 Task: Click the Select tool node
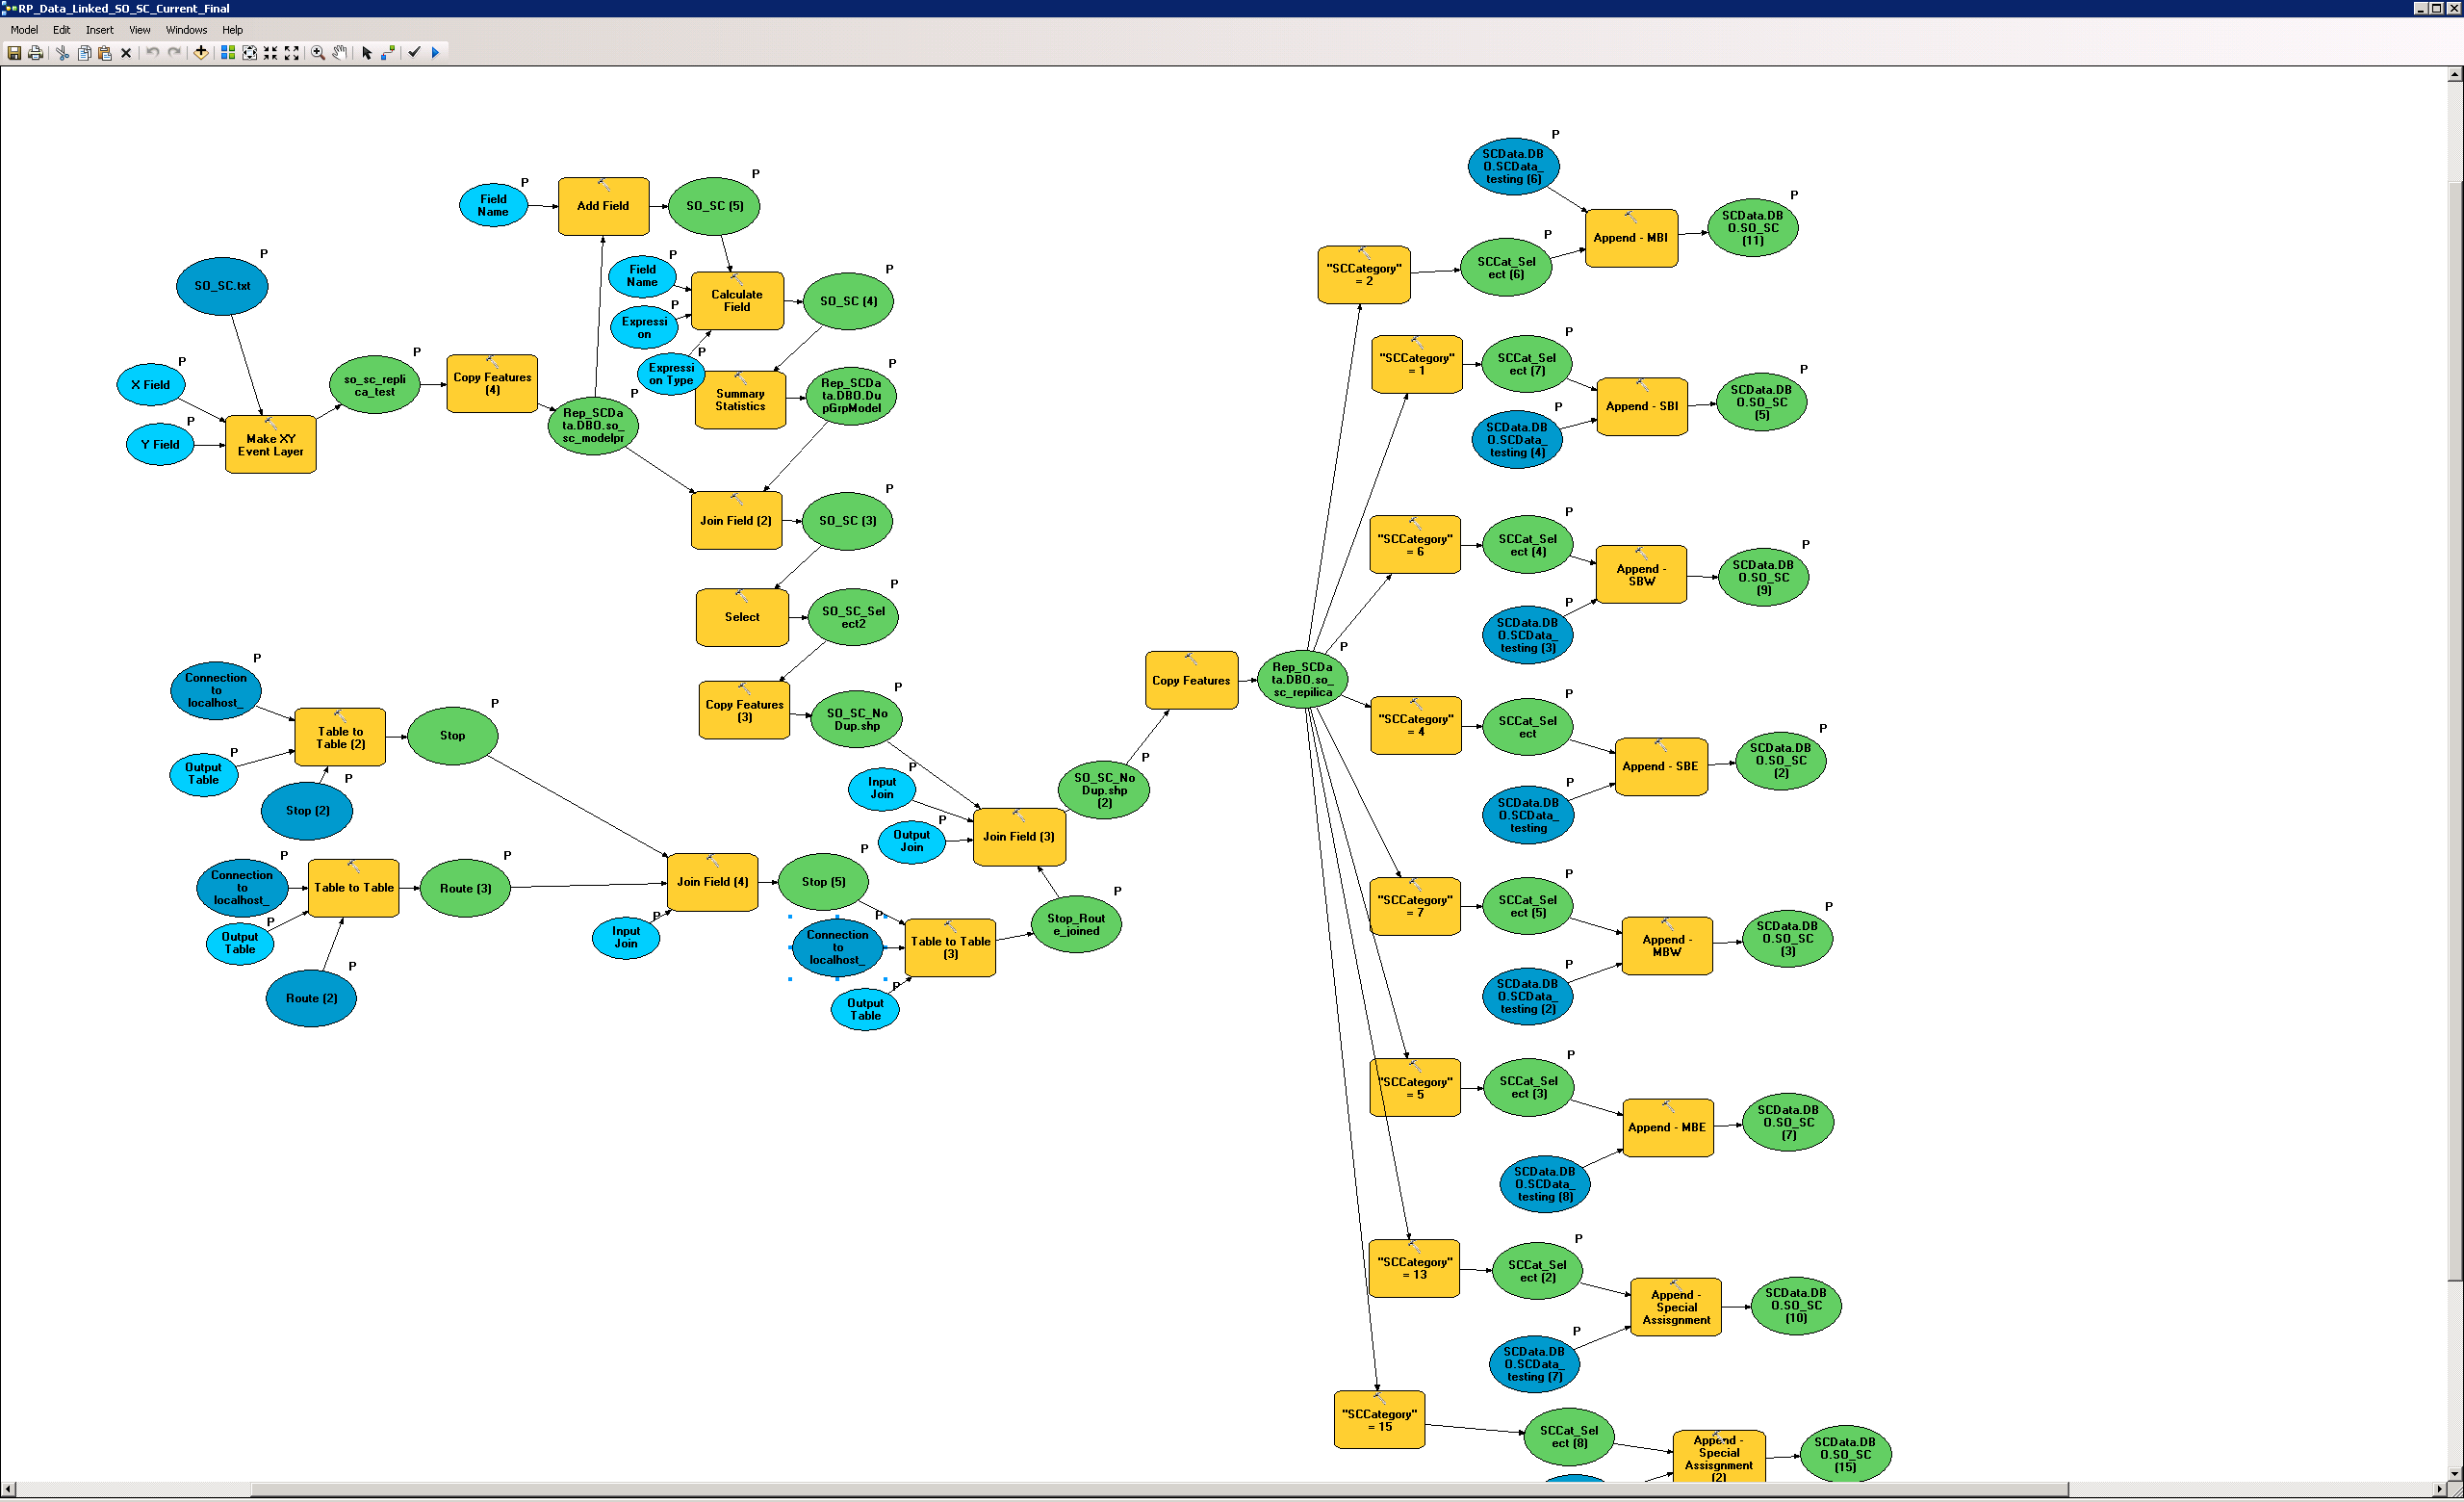pyautogui.click(x=742, y=617)
